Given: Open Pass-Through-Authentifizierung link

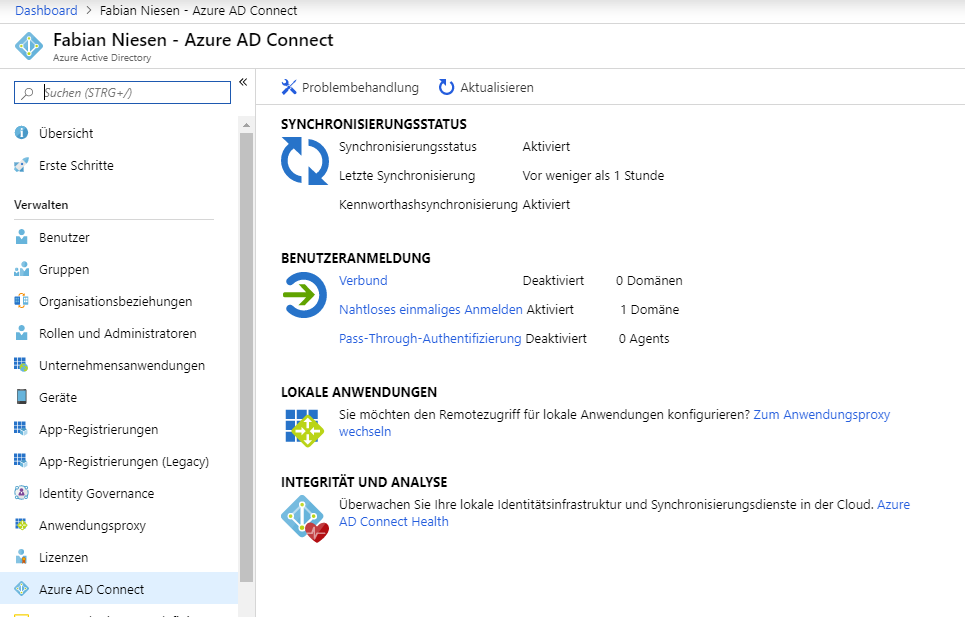Looking at the screenshot, I should click(x=430, y=338).
